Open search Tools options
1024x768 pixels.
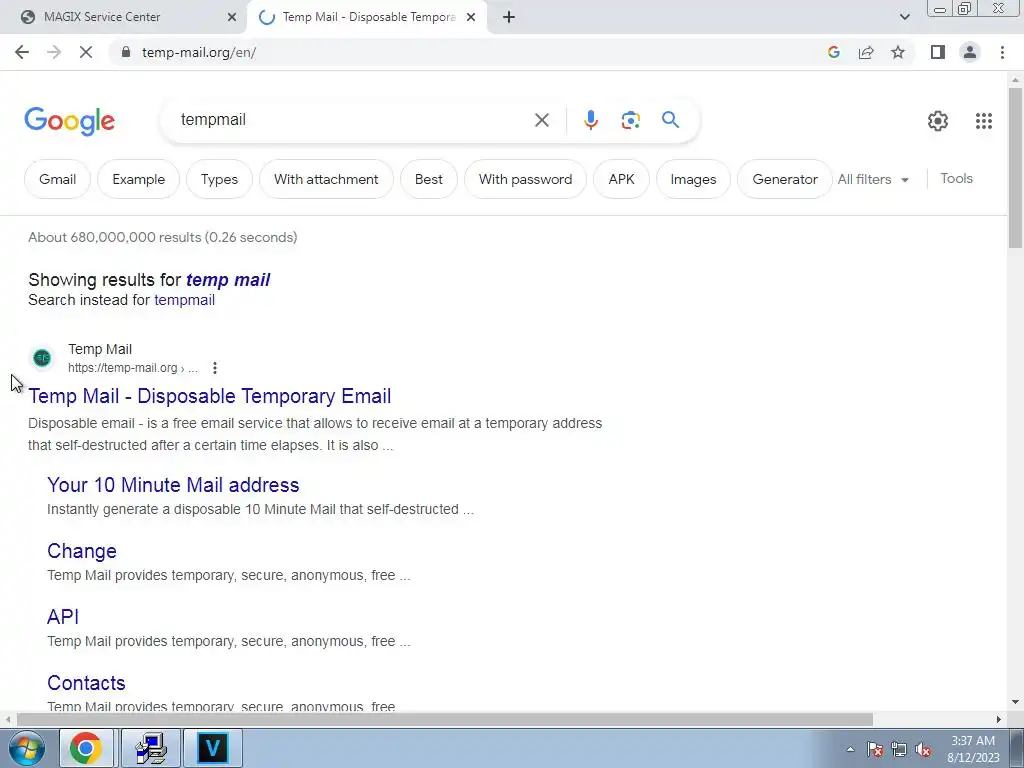coord(956,178)
